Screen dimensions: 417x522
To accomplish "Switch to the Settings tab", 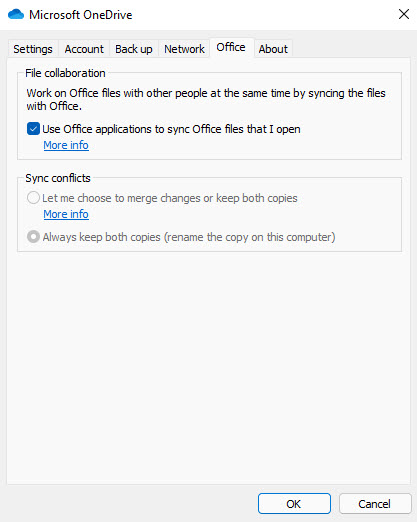I will [33, 49].
